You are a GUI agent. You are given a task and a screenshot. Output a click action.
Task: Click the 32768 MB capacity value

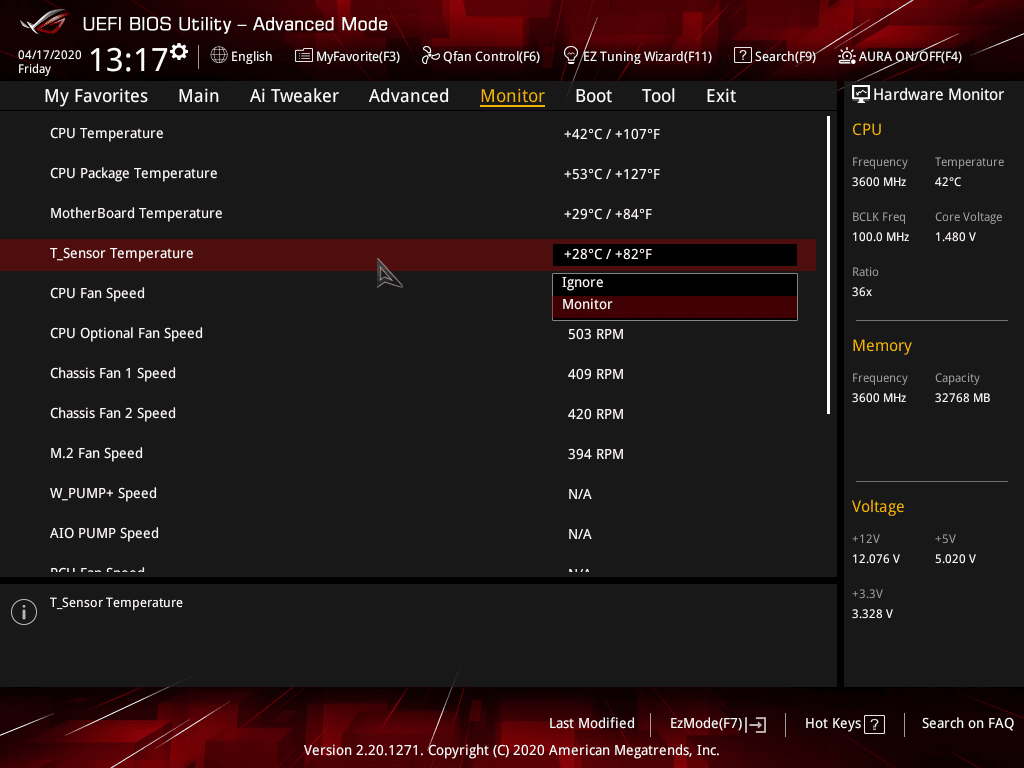tap(962, 398)
